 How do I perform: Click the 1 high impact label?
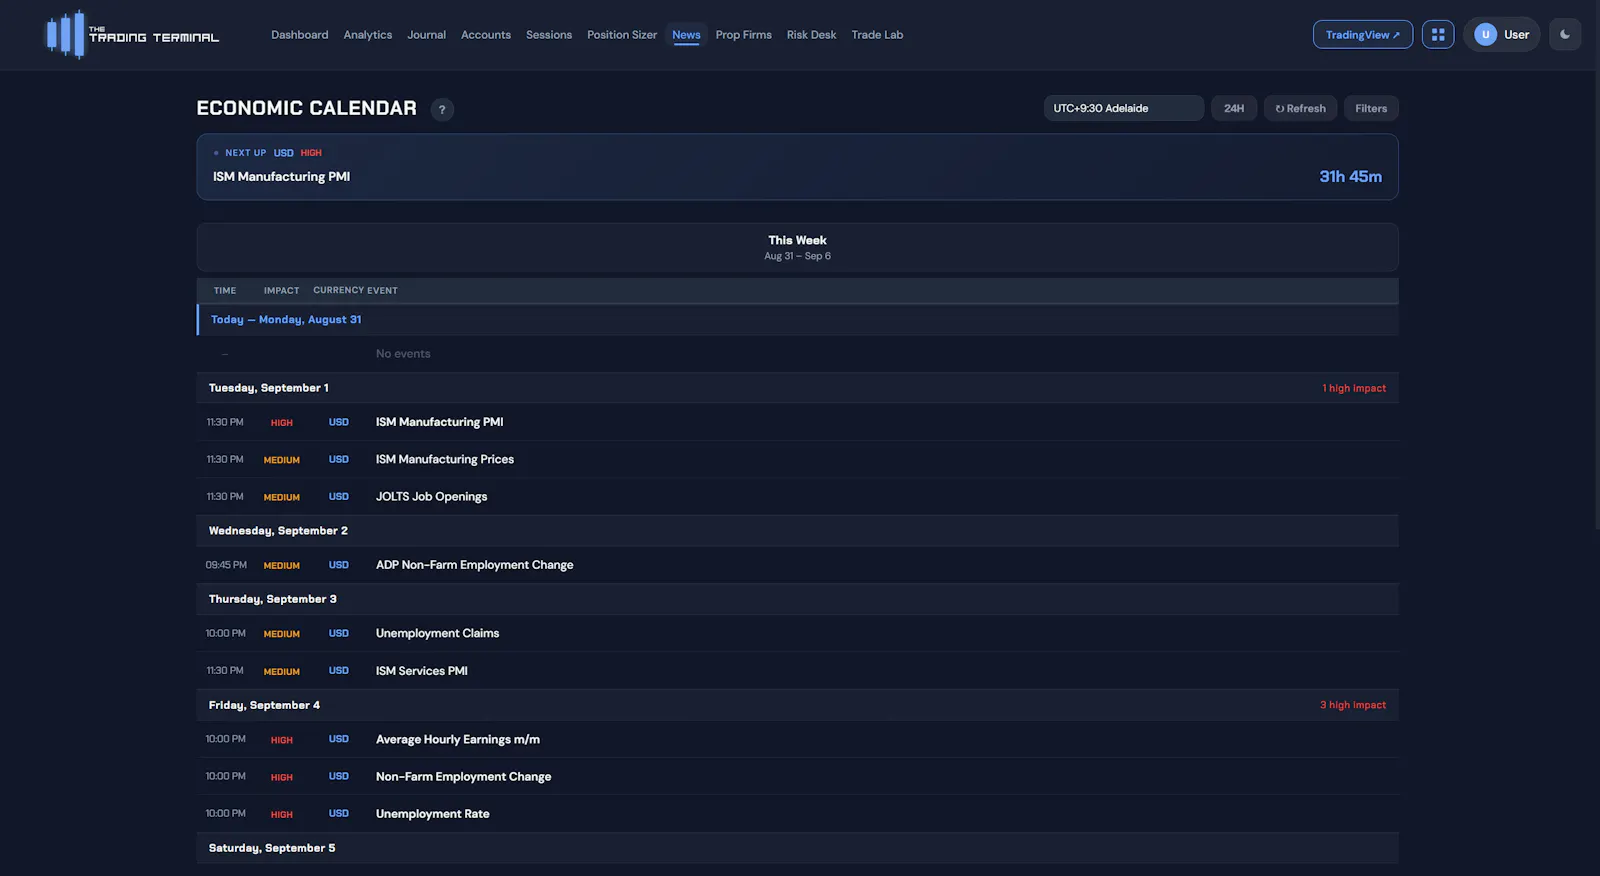(x=1354, y=388)
